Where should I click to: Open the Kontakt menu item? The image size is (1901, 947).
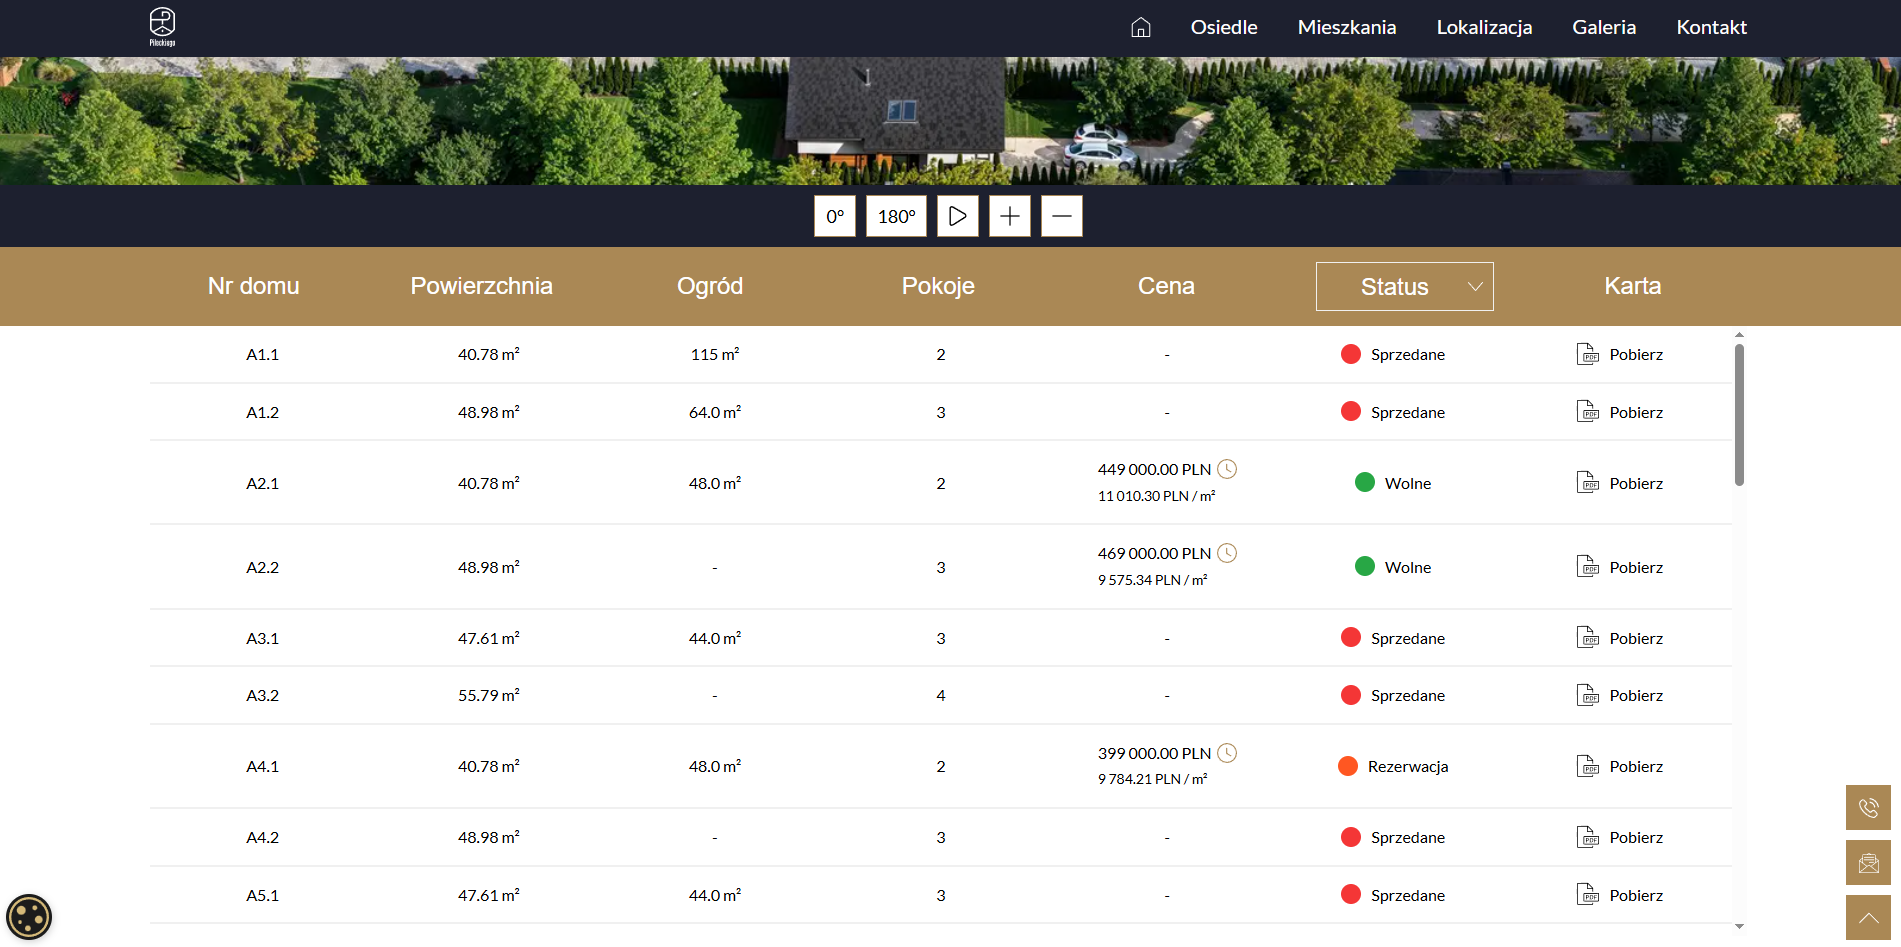coord(1711,27)
